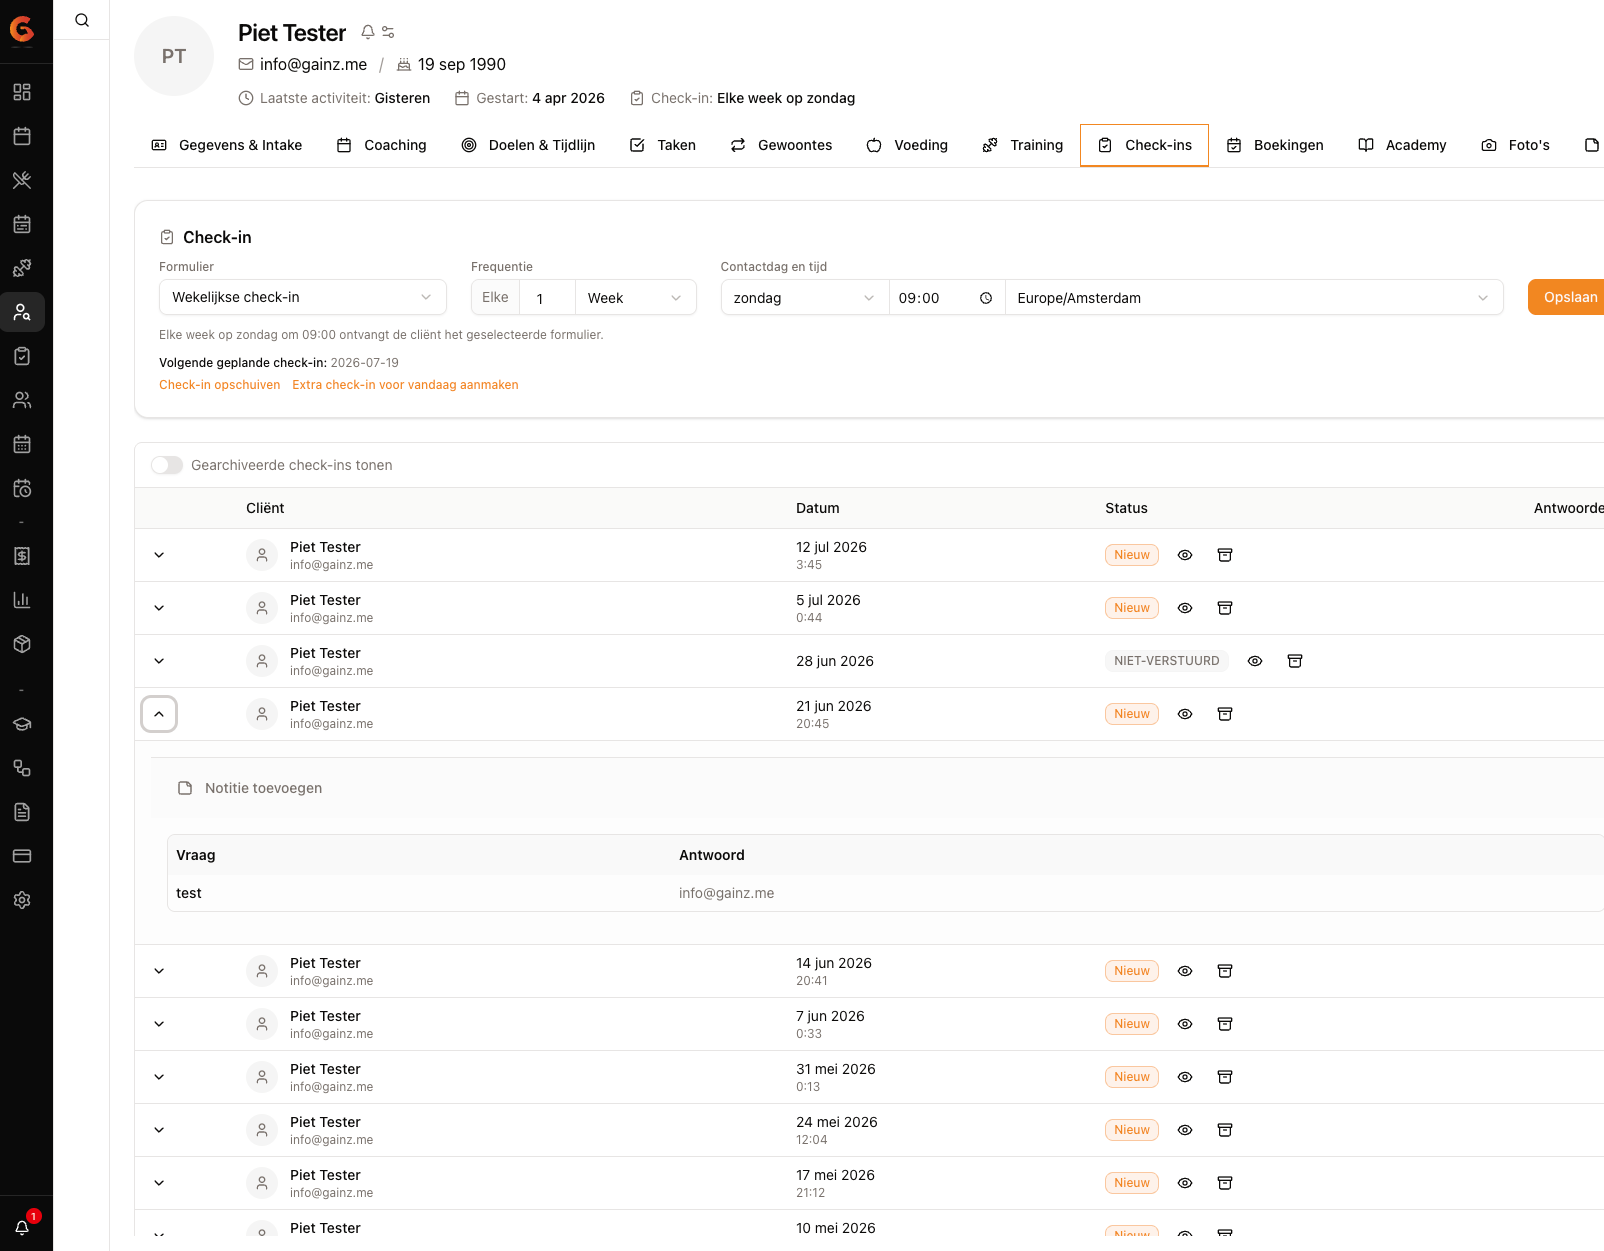1604x1251 pixels.
Task: Open the Gewoontes tab
Action: click(x=781, y=145)
